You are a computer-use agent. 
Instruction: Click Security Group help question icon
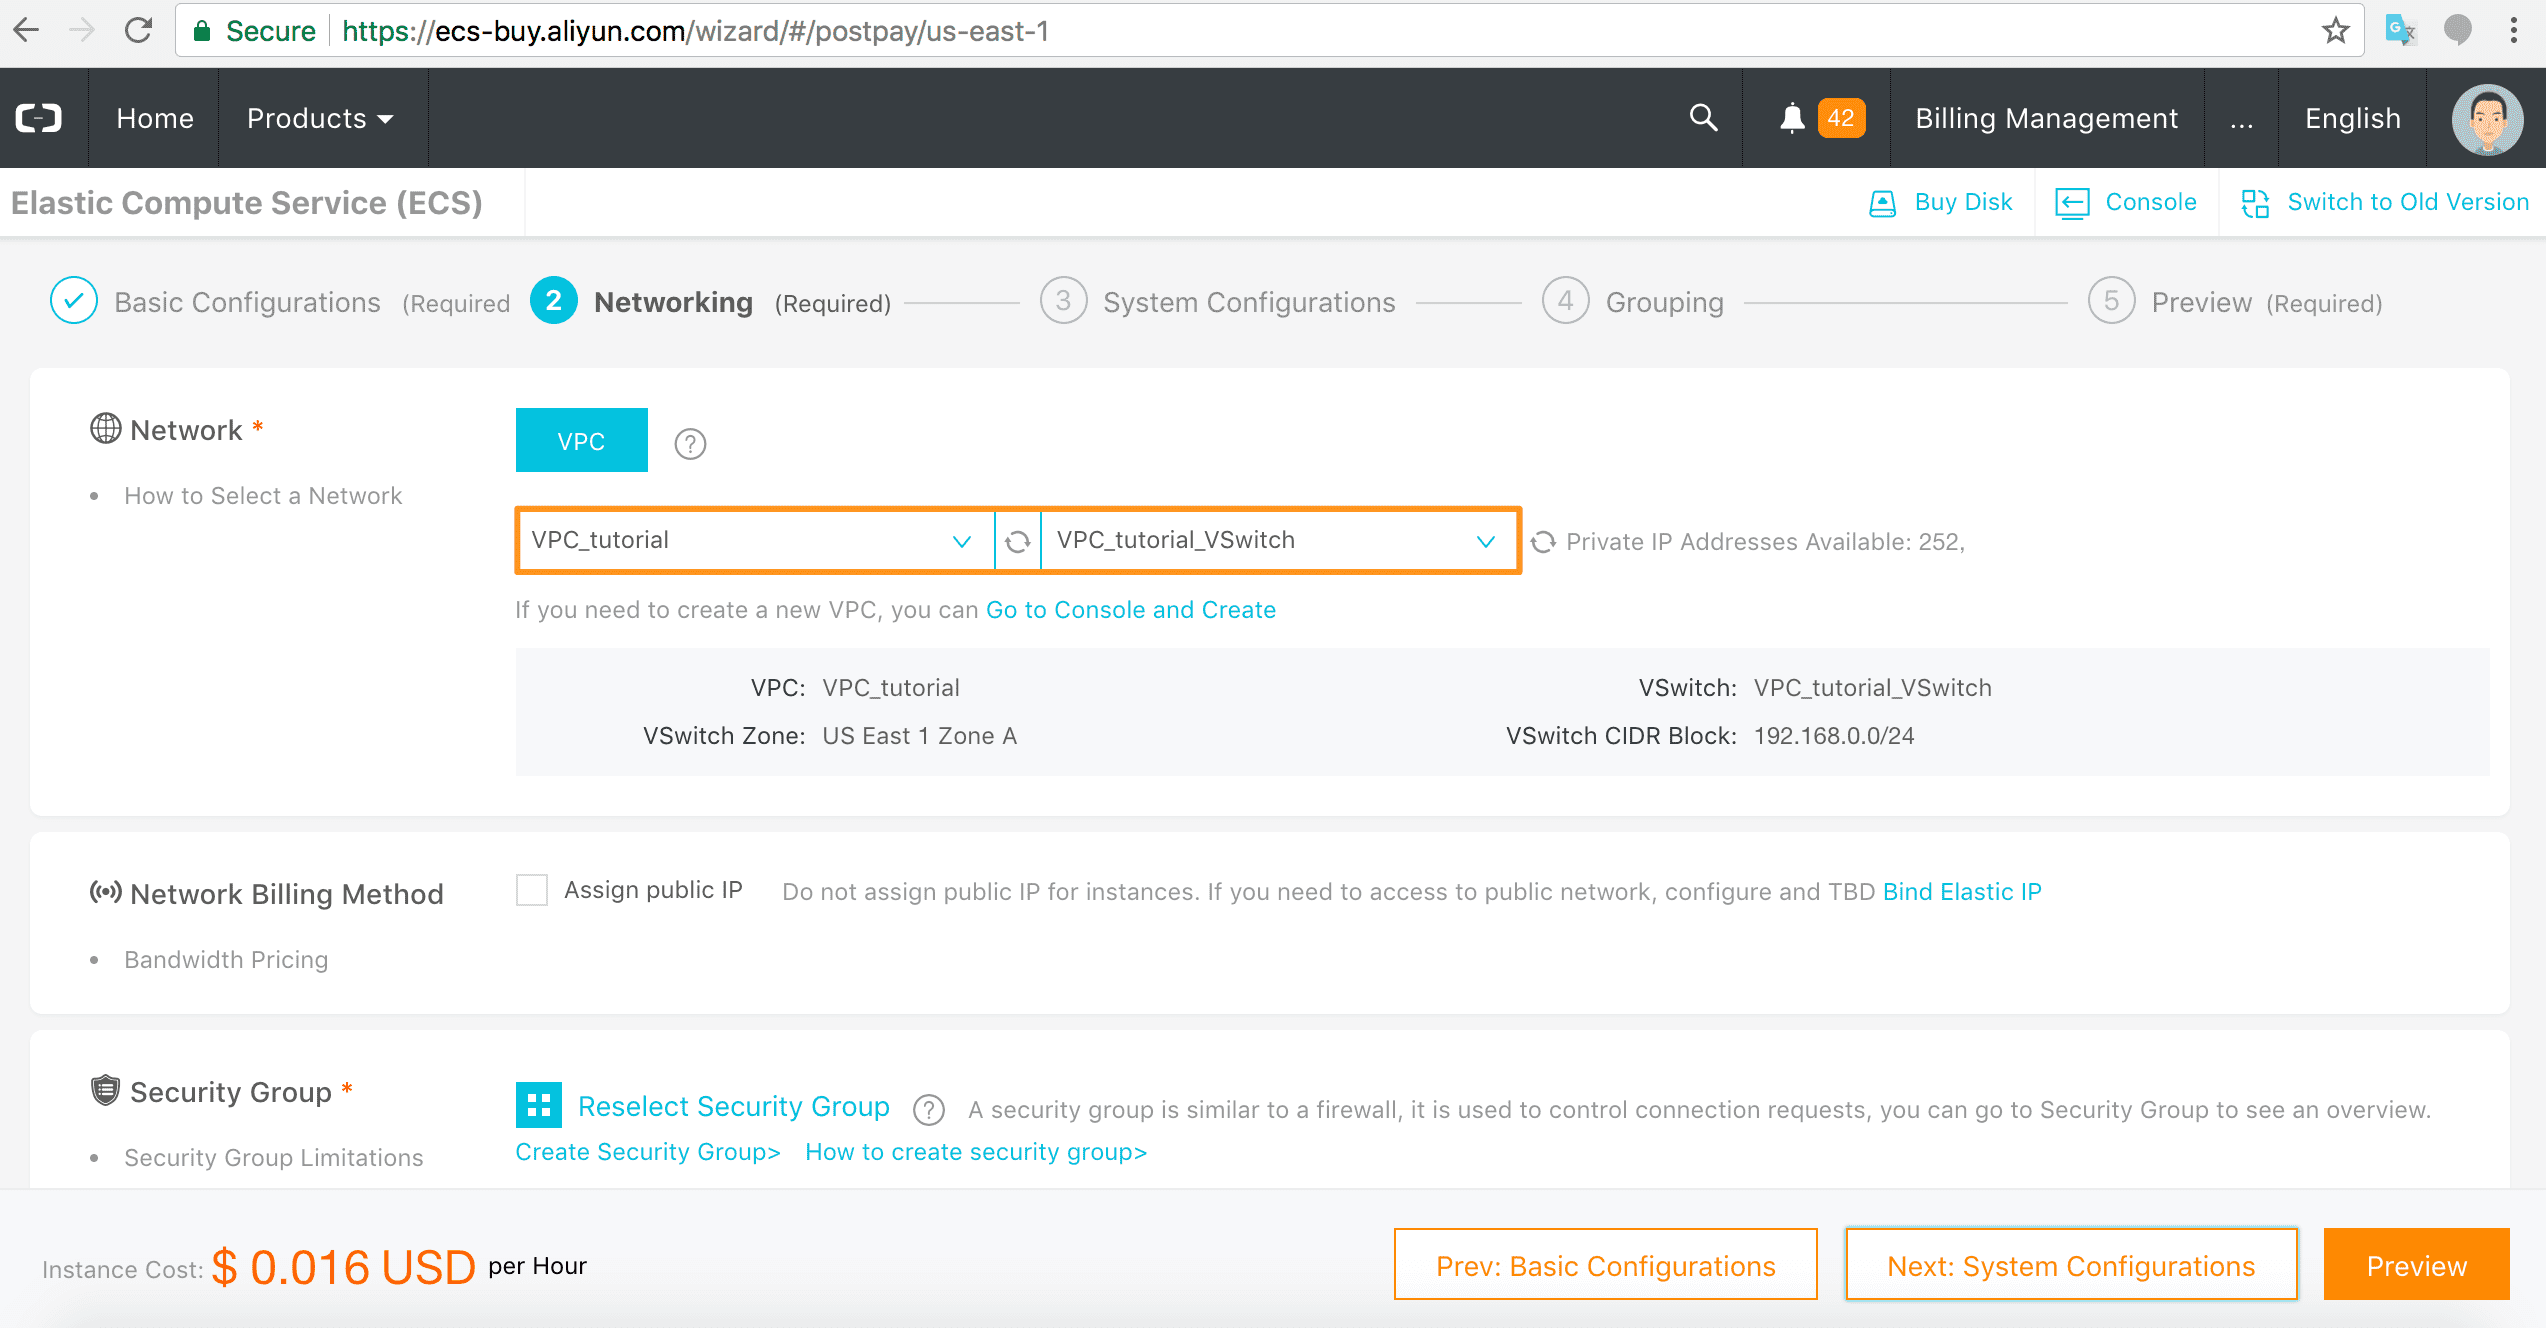pyautogui.click(x=928, y=1109)
